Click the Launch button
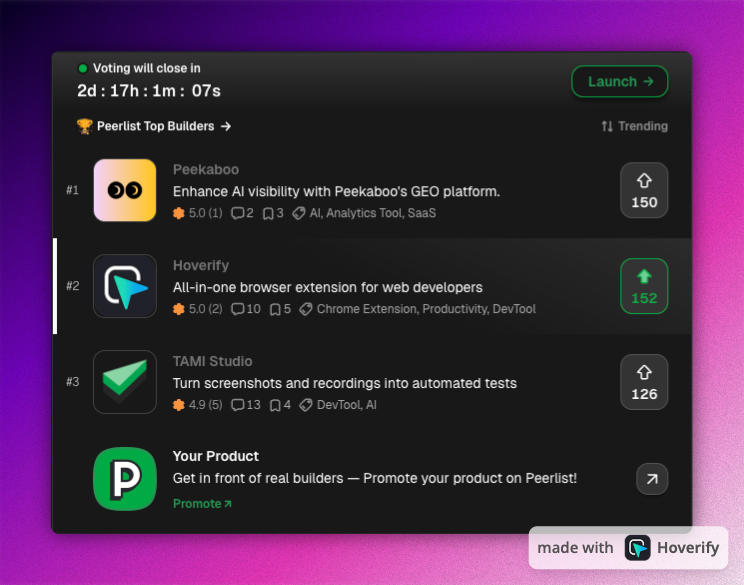 (620, 82)
